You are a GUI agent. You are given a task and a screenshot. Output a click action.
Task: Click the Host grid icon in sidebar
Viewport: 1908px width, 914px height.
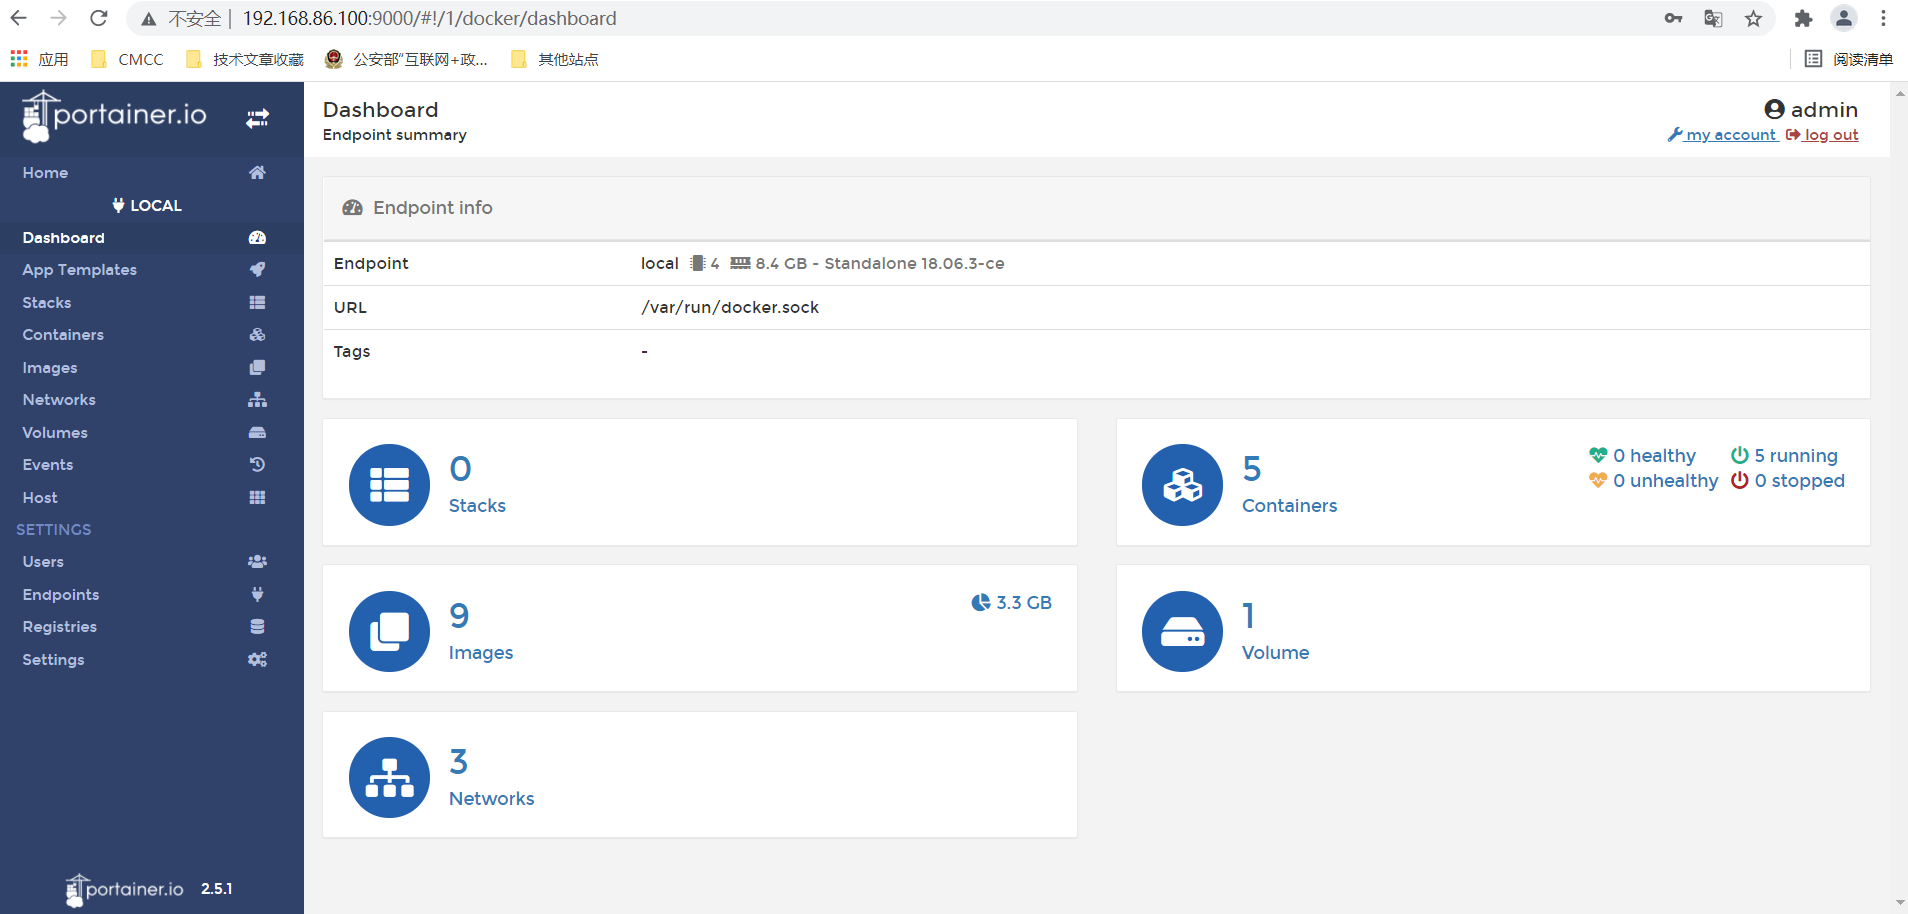[257, 497]
